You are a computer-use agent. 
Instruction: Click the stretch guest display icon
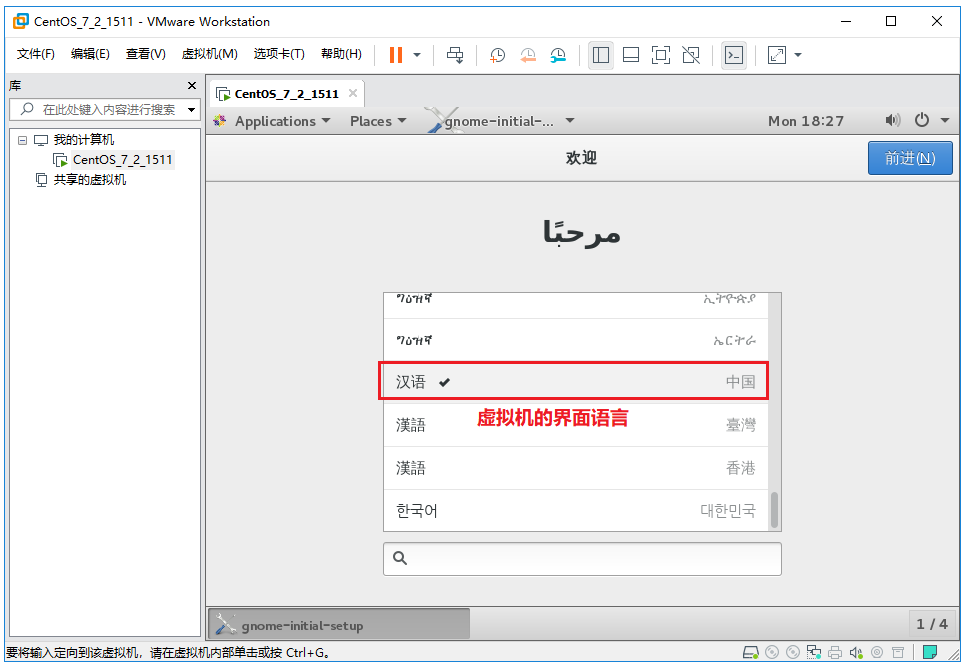pos(776,55)
